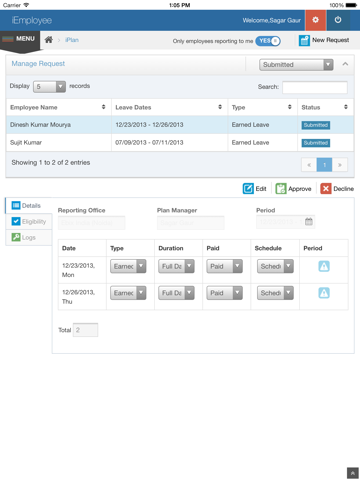
Task: Open Paid dropdown for 12/23/2013 row
Action: 224,266
